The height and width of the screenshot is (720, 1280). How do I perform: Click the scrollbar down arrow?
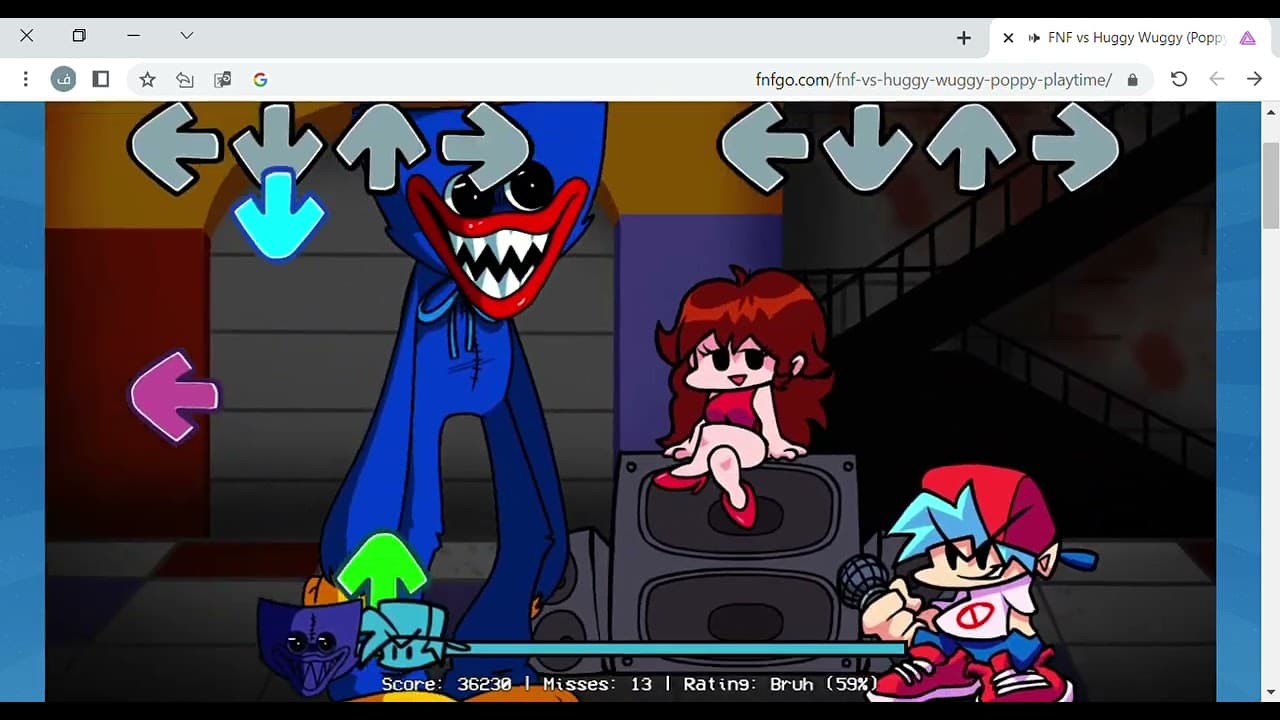click(x=1271, y=692)
